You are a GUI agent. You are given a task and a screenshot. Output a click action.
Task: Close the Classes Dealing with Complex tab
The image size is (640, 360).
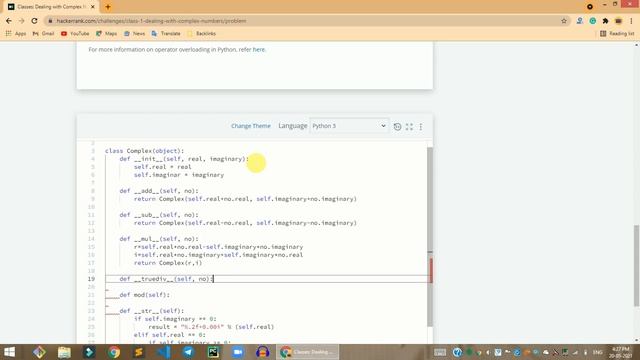[93, 7]
